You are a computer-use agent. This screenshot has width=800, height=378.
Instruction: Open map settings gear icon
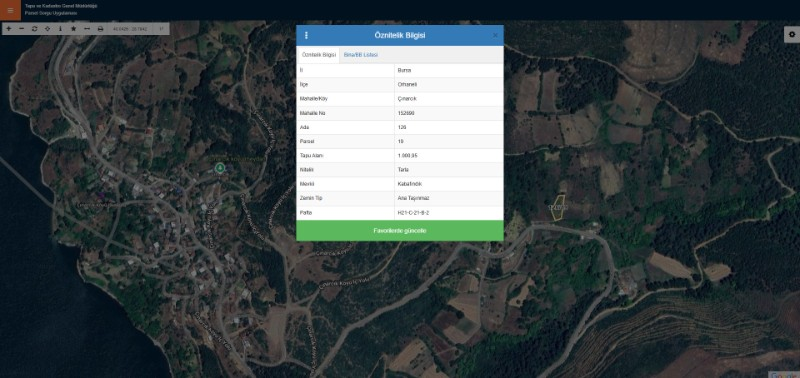click(792, 34)
